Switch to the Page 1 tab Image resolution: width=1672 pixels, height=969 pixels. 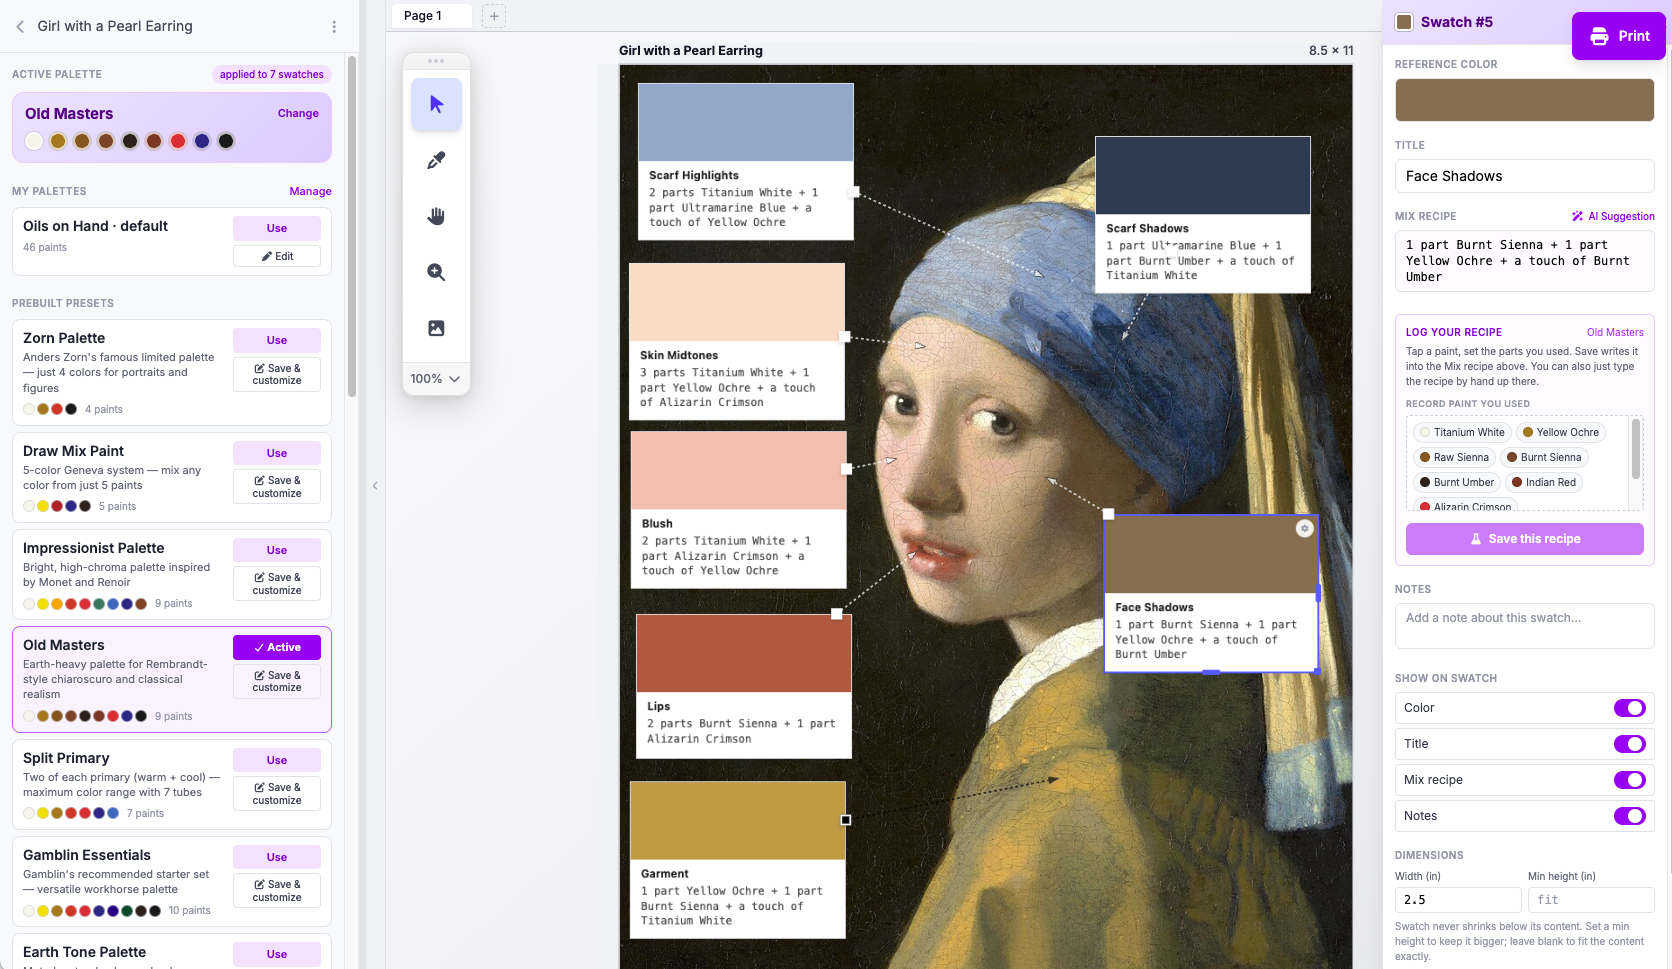(x=431, y=16)
